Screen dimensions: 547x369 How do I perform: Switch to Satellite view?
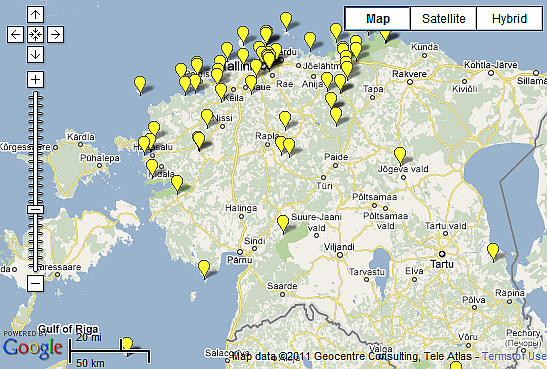tap(443, 18)
